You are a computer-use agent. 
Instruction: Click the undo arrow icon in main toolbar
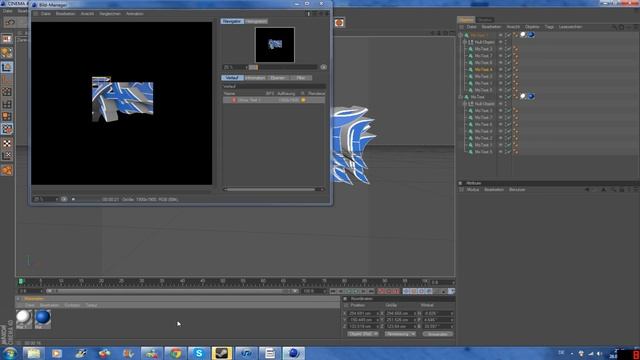tap(10, 22)
